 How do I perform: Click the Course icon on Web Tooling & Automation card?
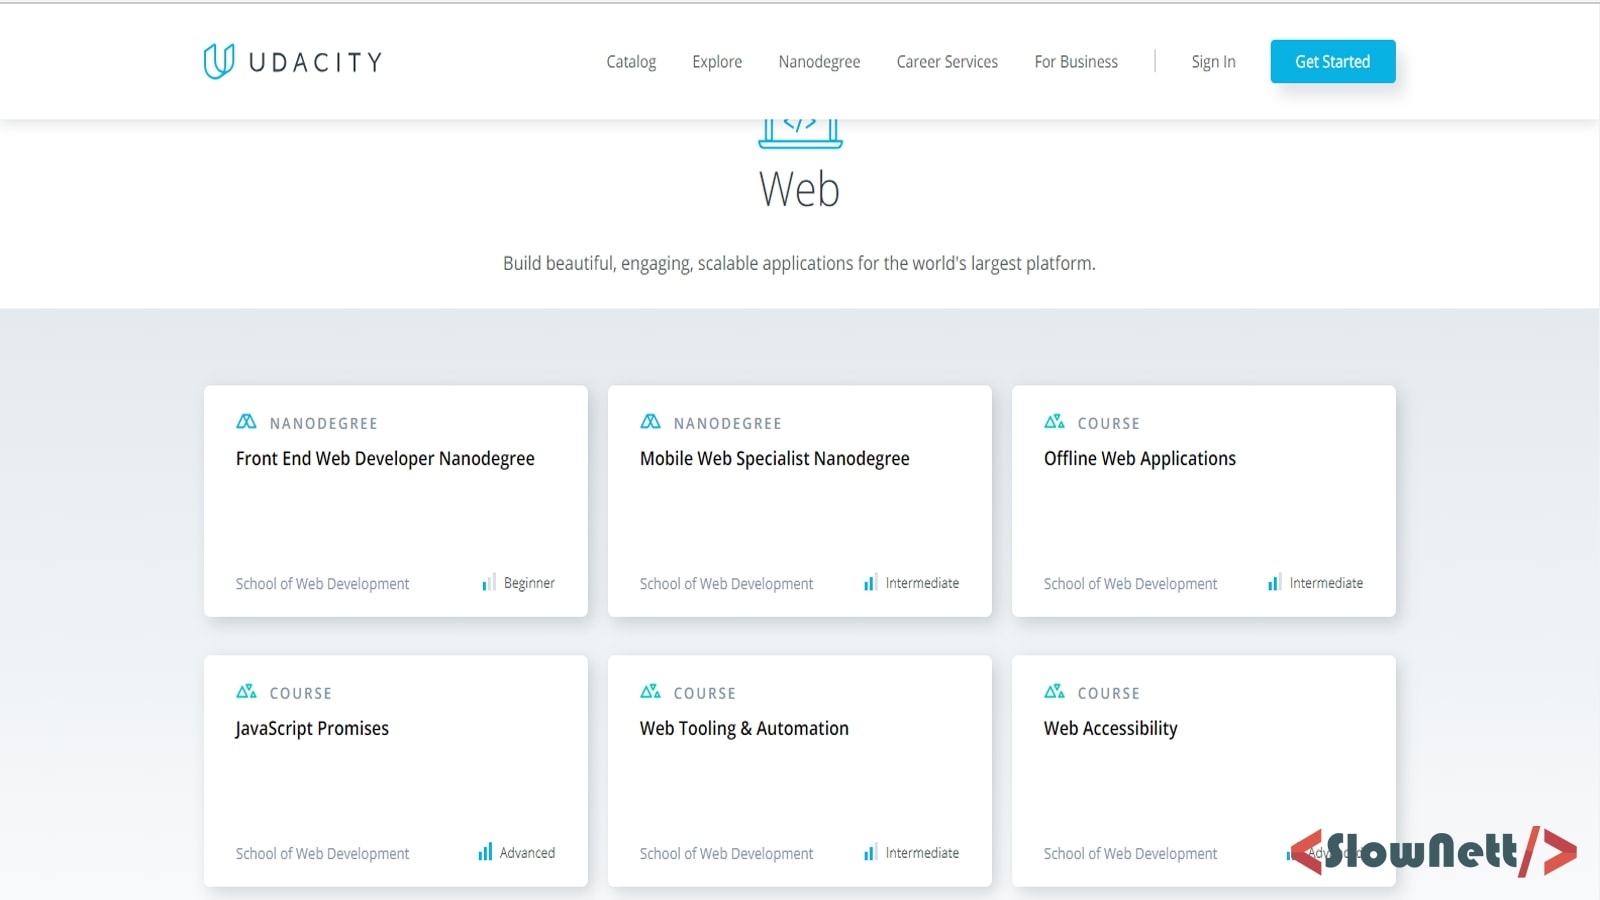(x=650, y=692)
